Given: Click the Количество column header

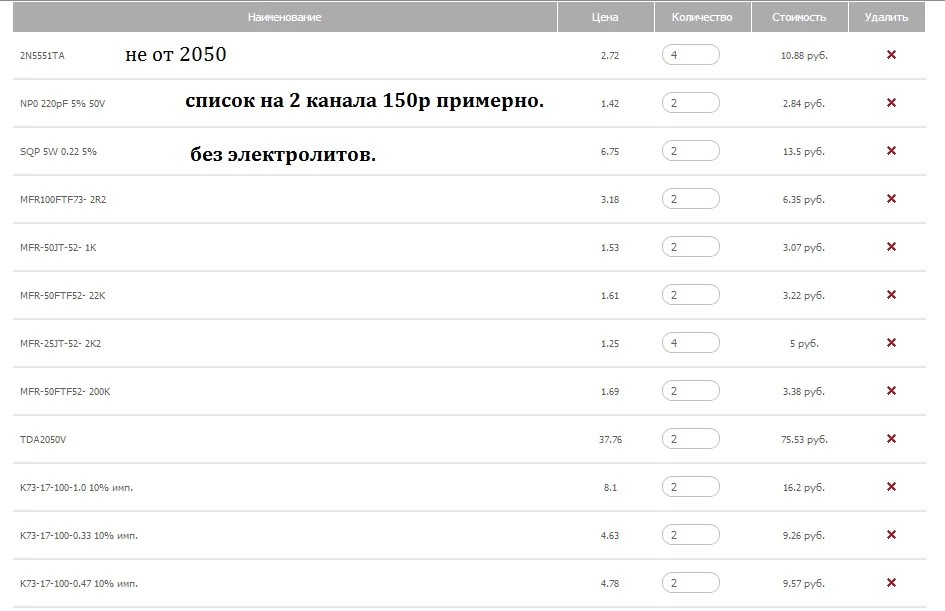Looking at the screenshot, I should coord(702,17).
